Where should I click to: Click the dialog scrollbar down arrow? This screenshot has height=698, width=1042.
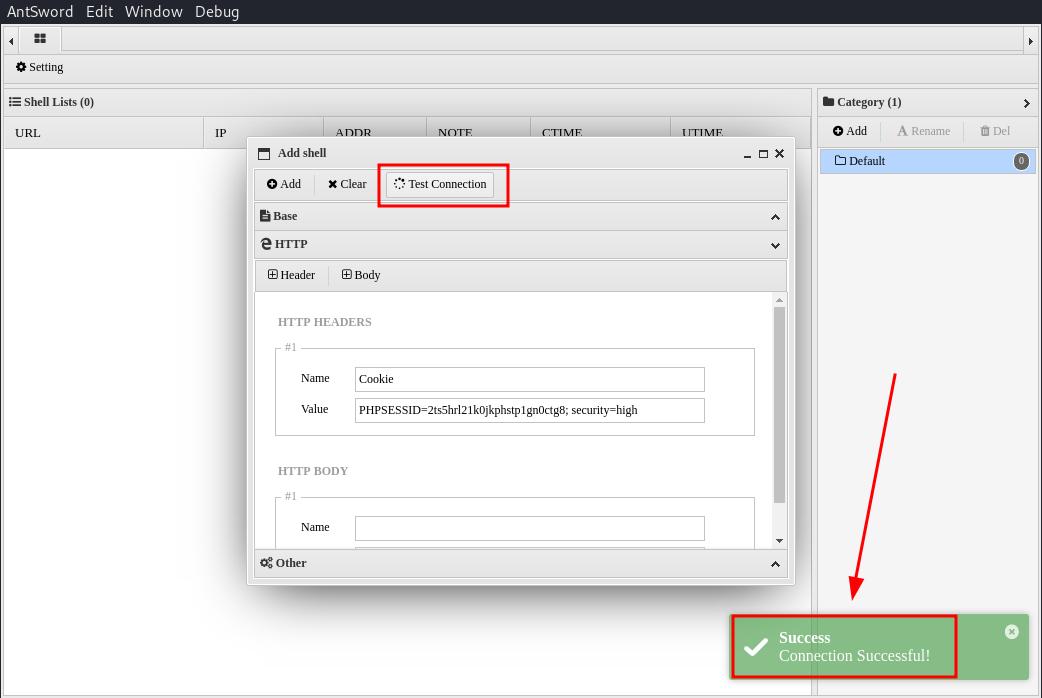click(780, 541)
